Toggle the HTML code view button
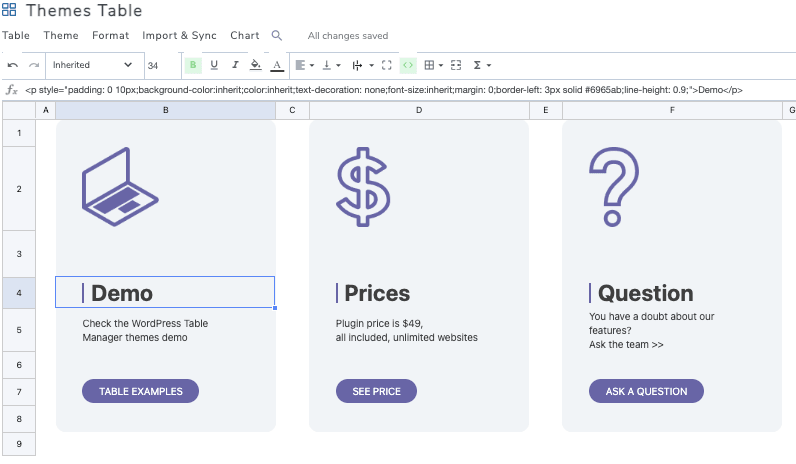The height and width of the screenshot is (464, 796). (408, 65)
